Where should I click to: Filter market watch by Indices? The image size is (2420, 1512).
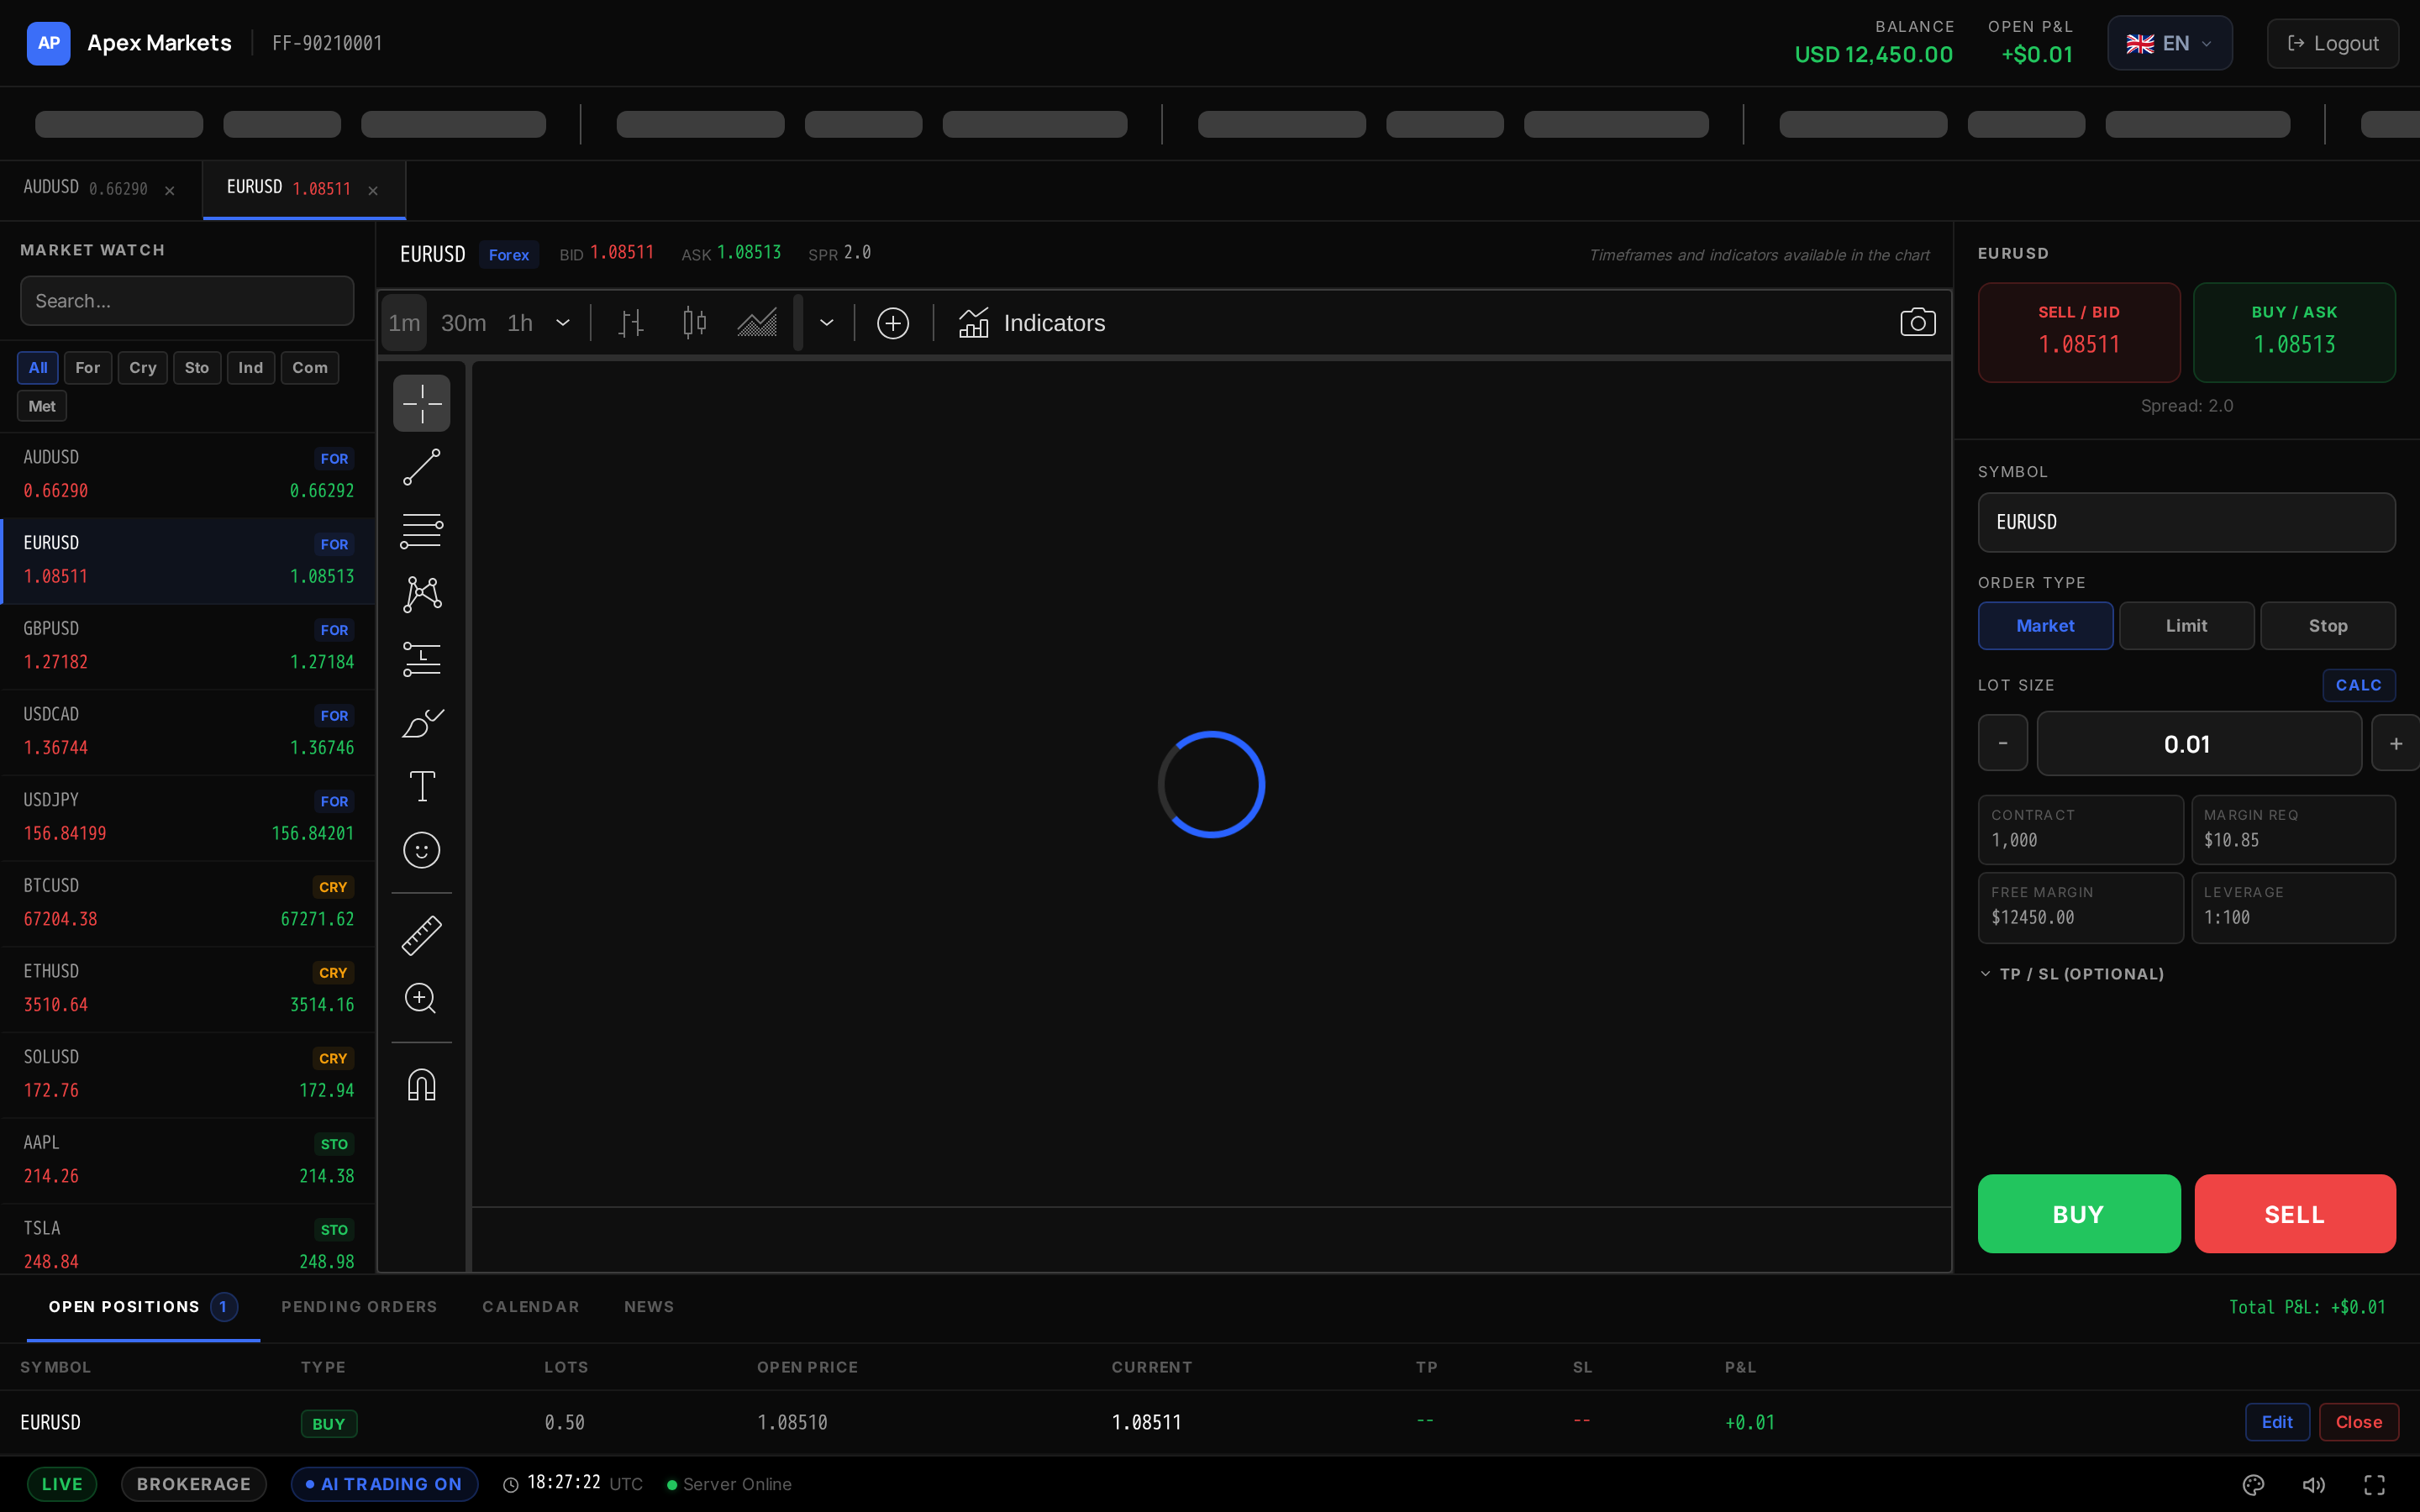[x=251, y=368]
